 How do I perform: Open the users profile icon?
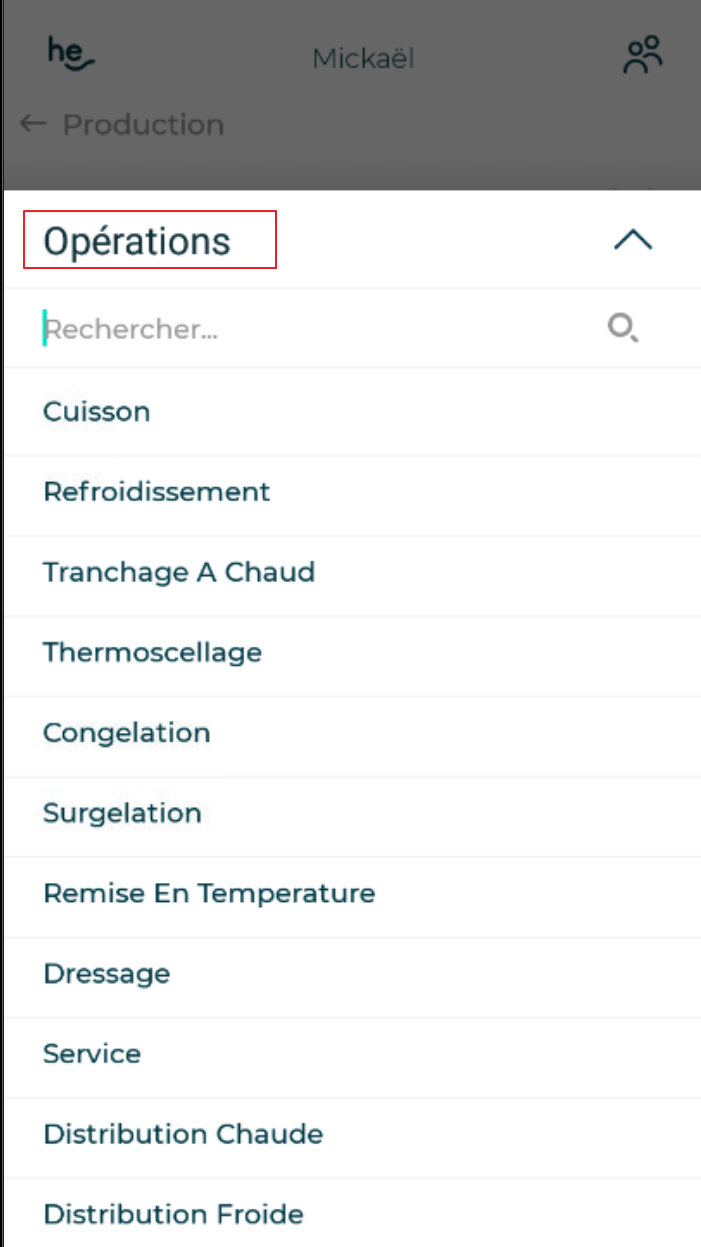(x=642, y=56)
